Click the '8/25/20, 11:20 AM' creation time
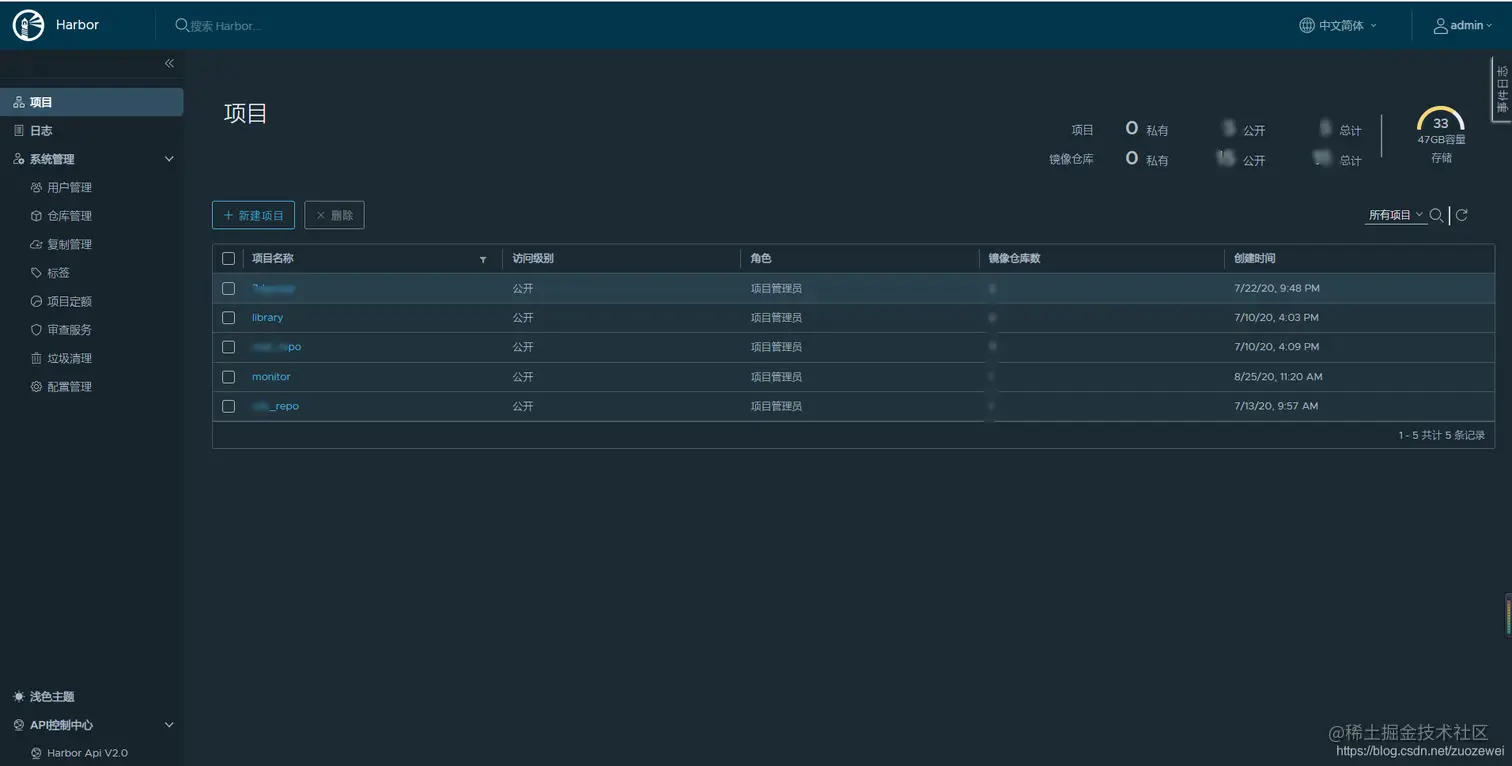The width and height of the screenshot is (1512, 766). coord(1278,377)
